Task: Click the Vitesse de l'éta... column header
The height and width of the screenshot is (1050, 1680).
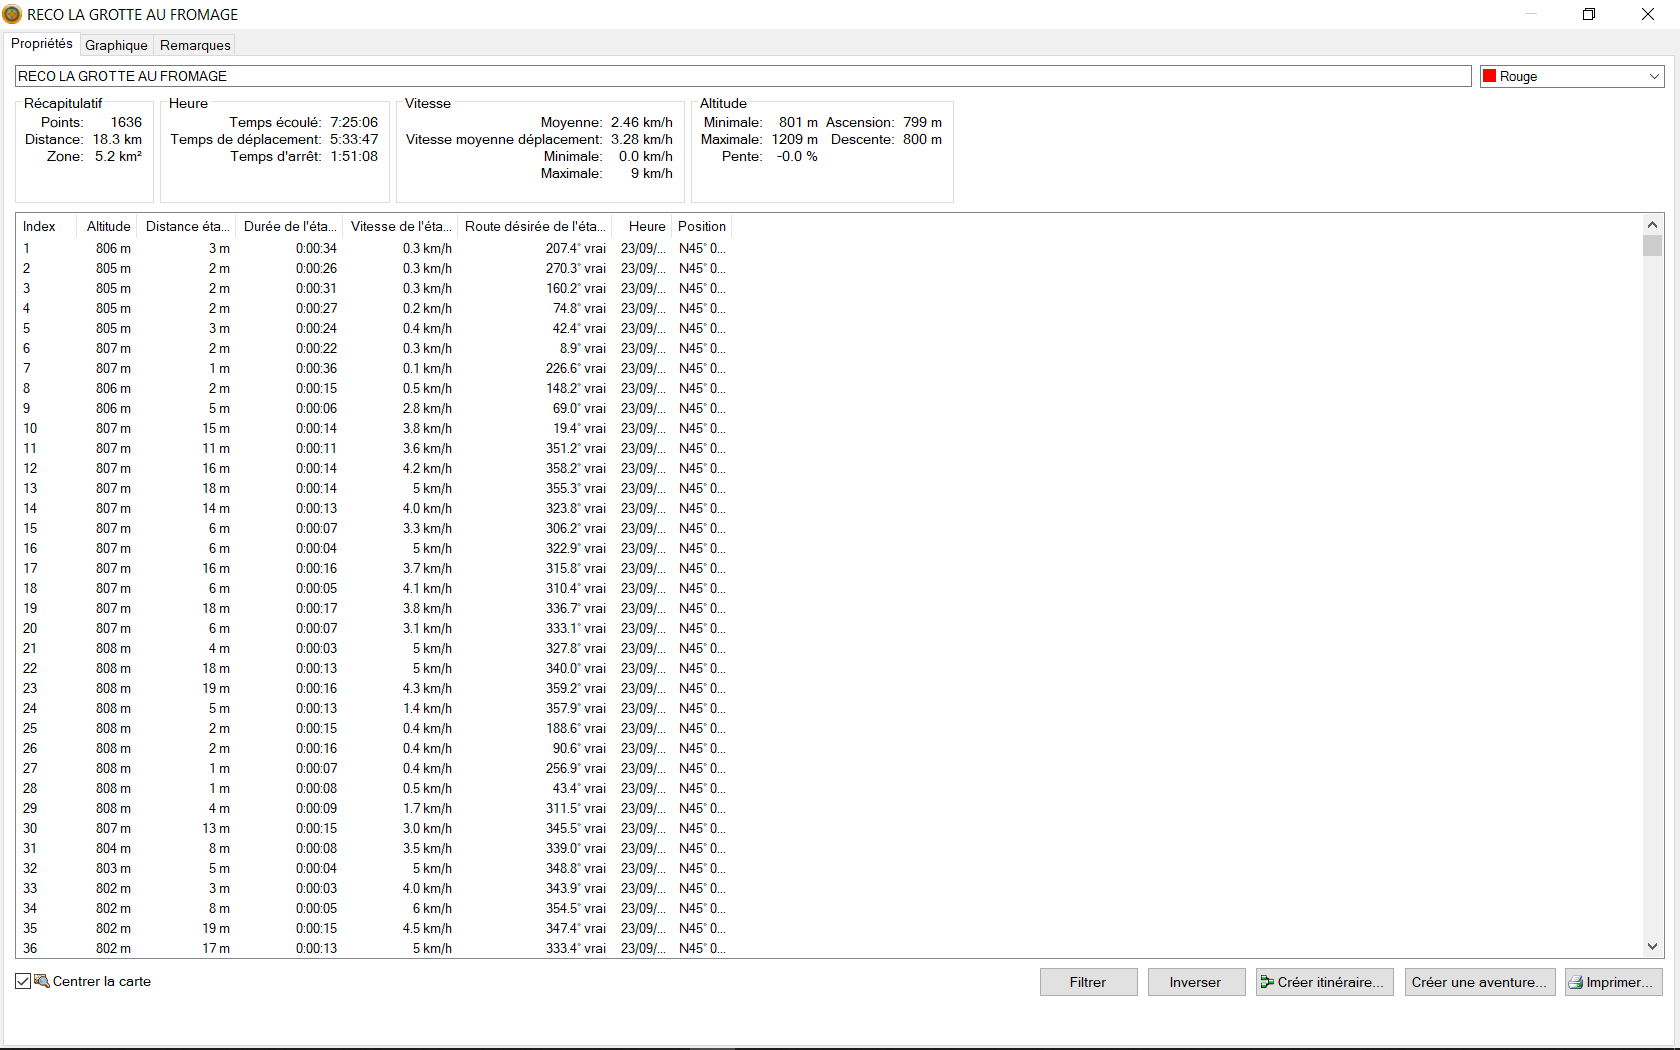Action: (x=400, y=226)
